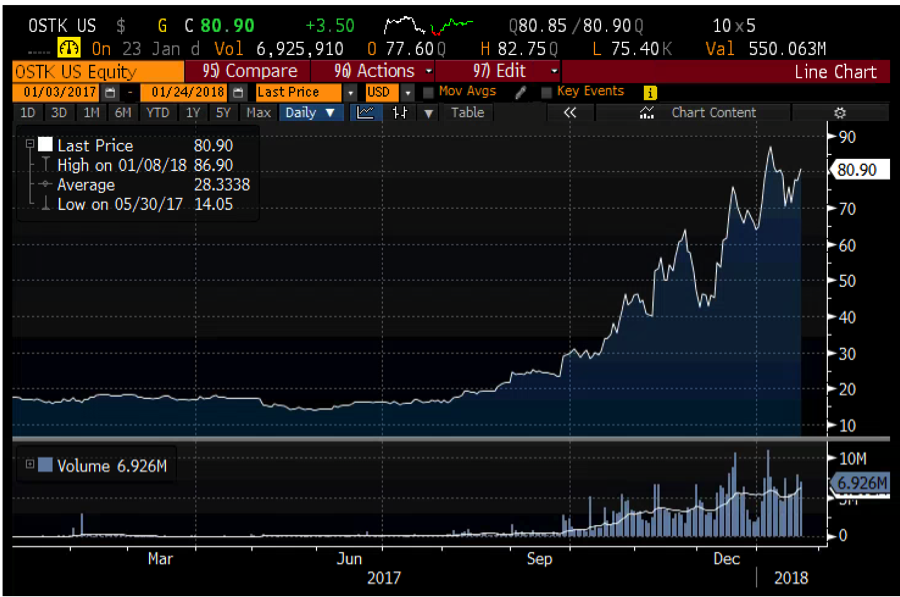This screenshot has width=900, height=597.
Task: Enable the Key Events checkbox
Action: [x=546, y=92]
